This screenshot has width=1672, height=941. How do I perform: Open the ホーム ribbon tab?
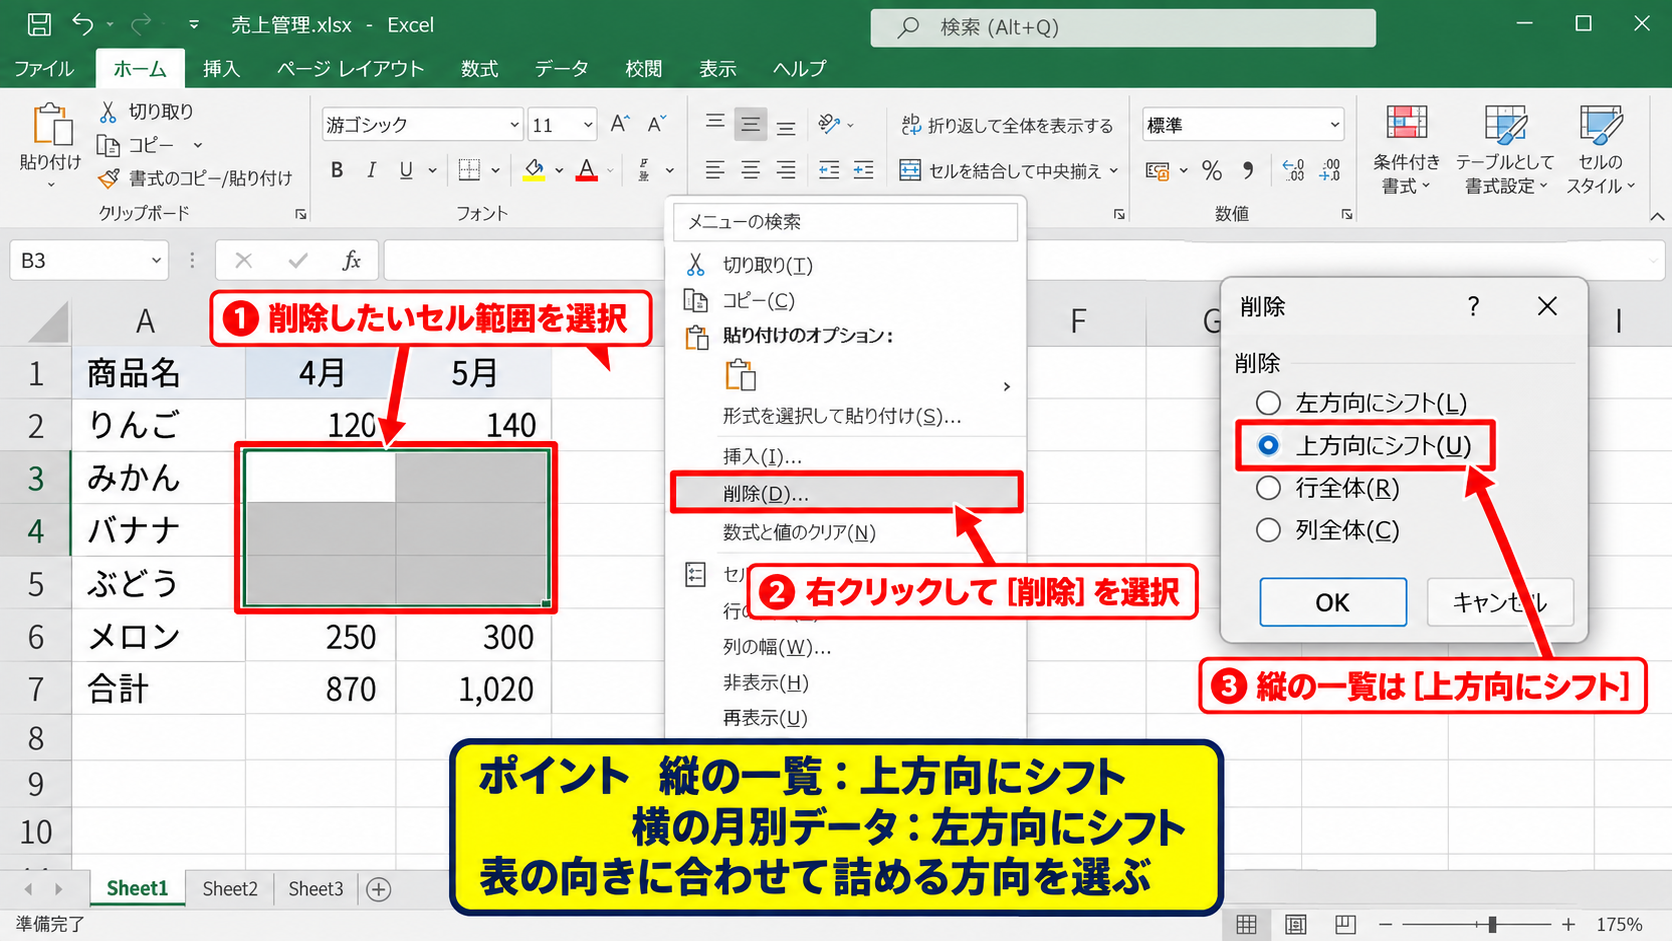tap(140, 68)
